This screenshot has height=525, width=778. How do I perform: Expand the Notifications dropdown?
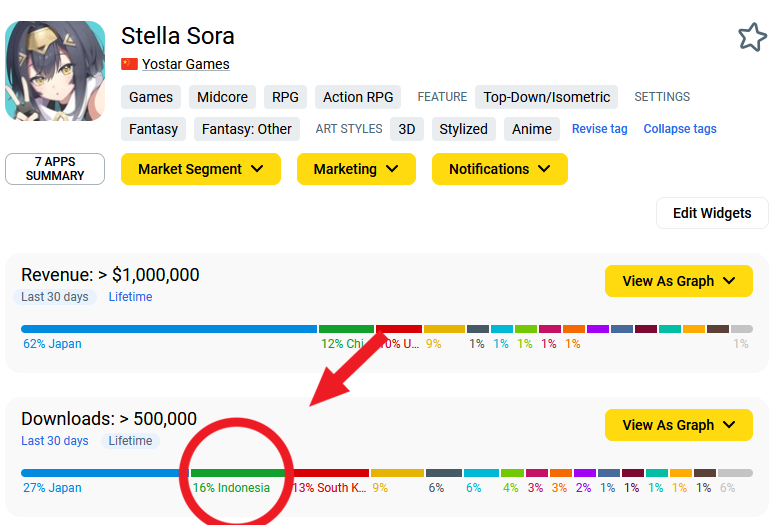click(x=500, y=169)
